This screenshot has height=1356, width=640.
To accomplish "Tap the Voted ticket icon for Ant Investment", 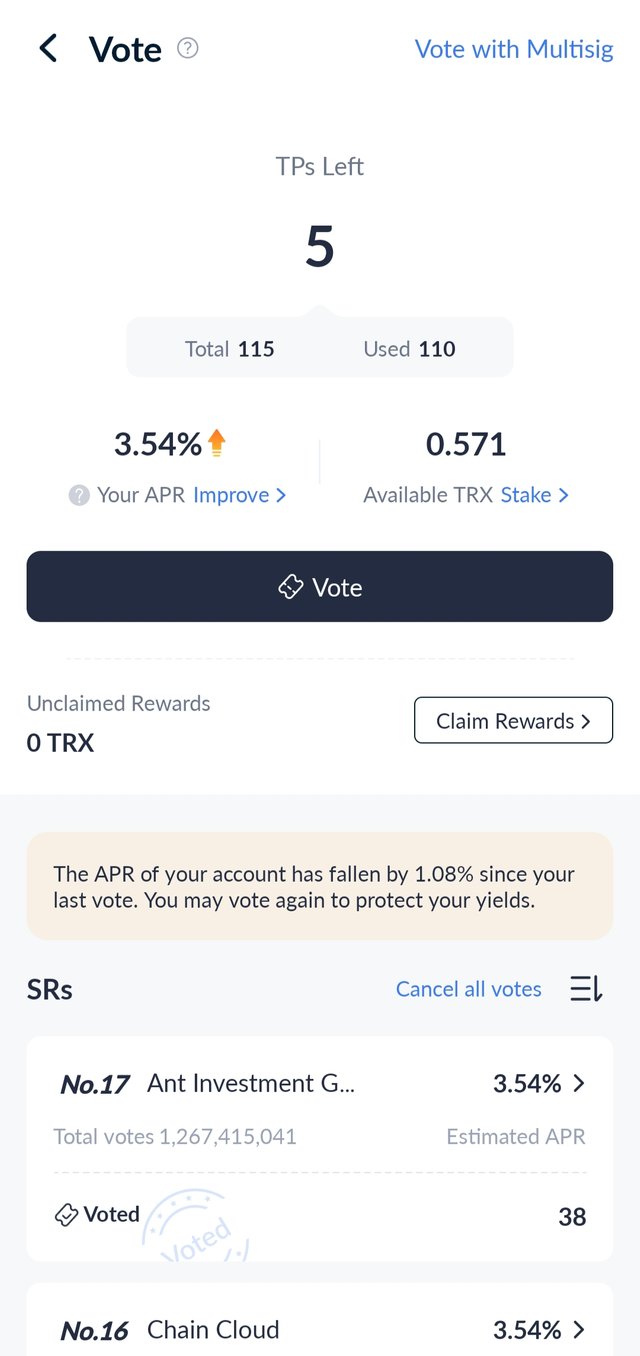I will [x=66, y=1215].
